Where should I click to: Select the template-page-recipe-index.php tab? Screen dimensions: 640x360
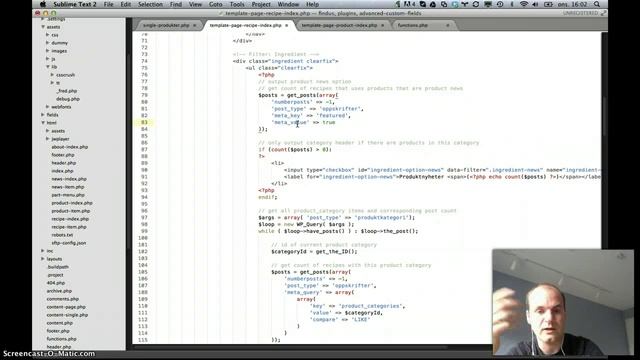pos(245,25)
